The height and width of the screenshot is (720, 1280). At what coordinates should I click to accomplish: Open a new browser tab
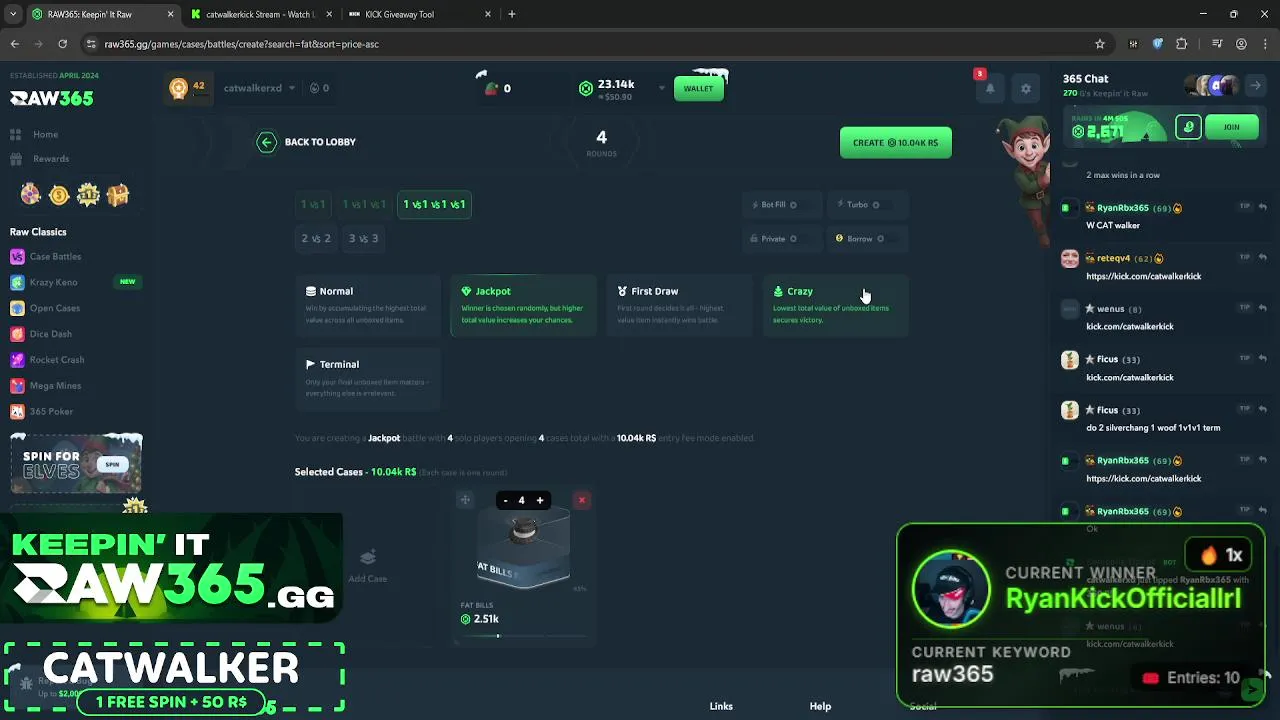pos(511,14)
